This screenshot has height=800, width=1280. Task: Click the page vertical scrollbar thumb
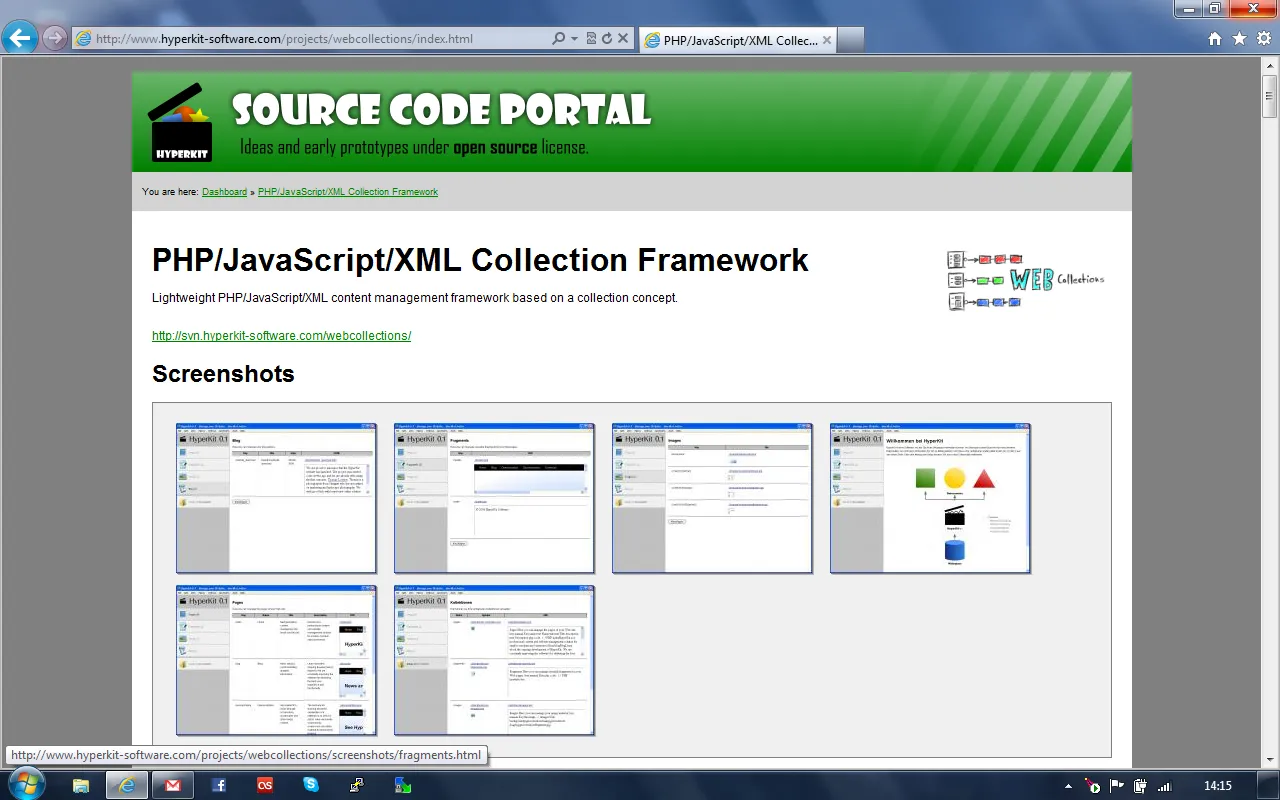point(1270,97)
